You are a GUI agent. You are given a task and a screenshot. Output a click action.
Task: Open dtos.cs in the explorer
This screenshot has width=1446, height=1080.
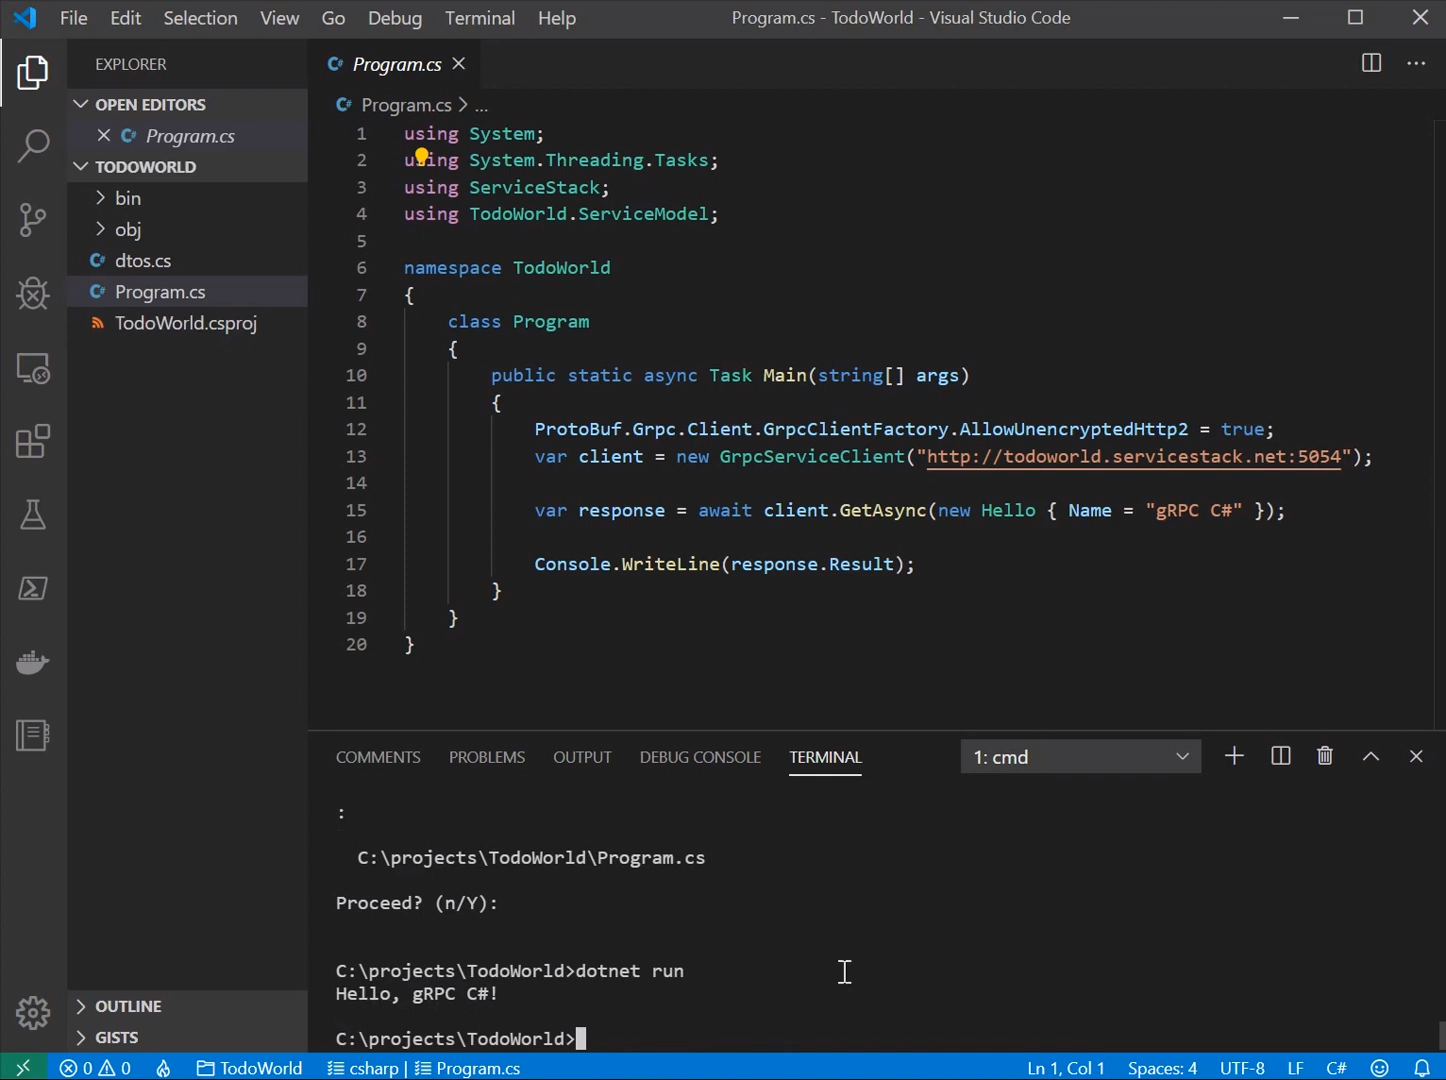pyautogui.click(x=188, y=260)
